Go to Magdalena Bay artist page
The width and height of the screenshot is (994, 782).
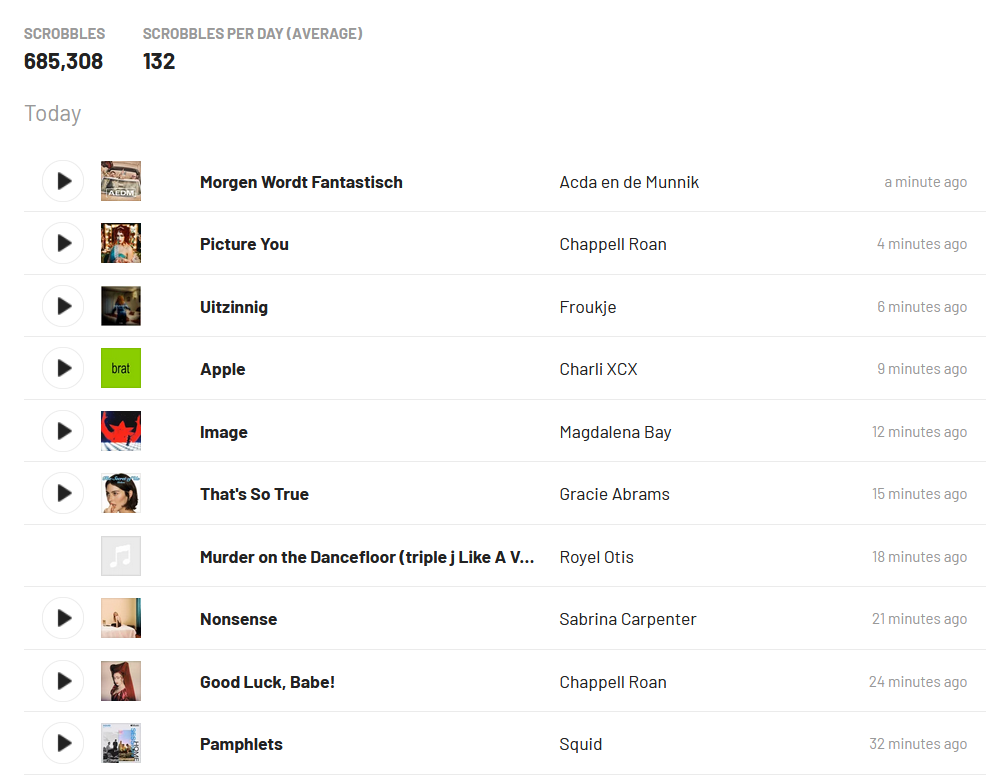tap(615, 432)
